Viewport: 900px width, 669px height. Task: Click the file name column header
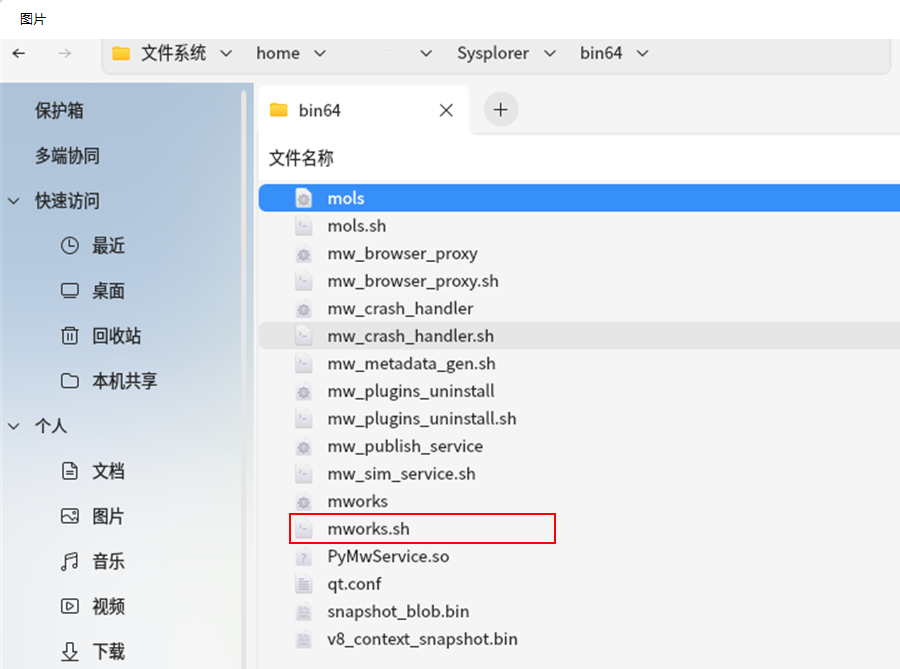(301, 158)
